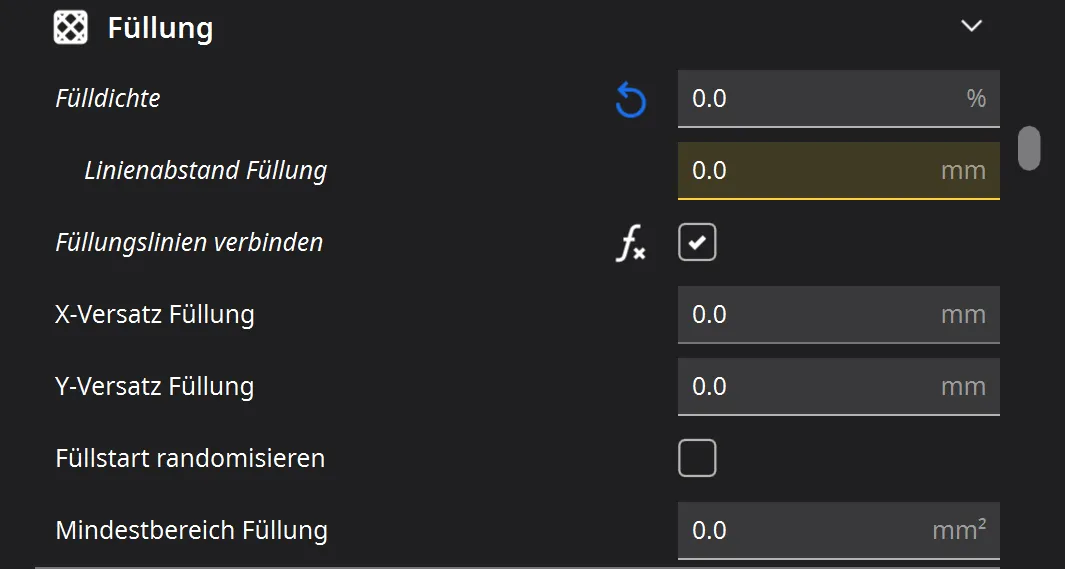Click the Y-Versatz Füllung label
Image resolution: width=1065 pixels, height=569 pixels.
coord(155,387)
